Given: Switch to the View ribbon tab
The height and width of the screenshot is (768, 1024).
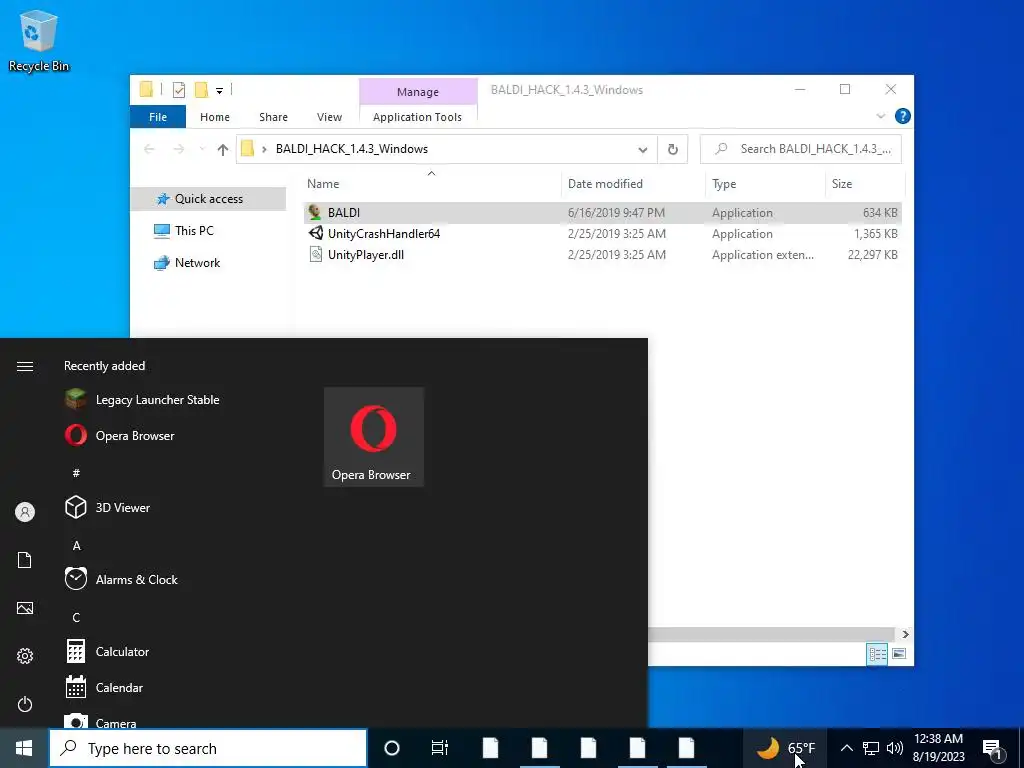Looking at the screenshot, I should pyautogui.click(x=329, y=117).
